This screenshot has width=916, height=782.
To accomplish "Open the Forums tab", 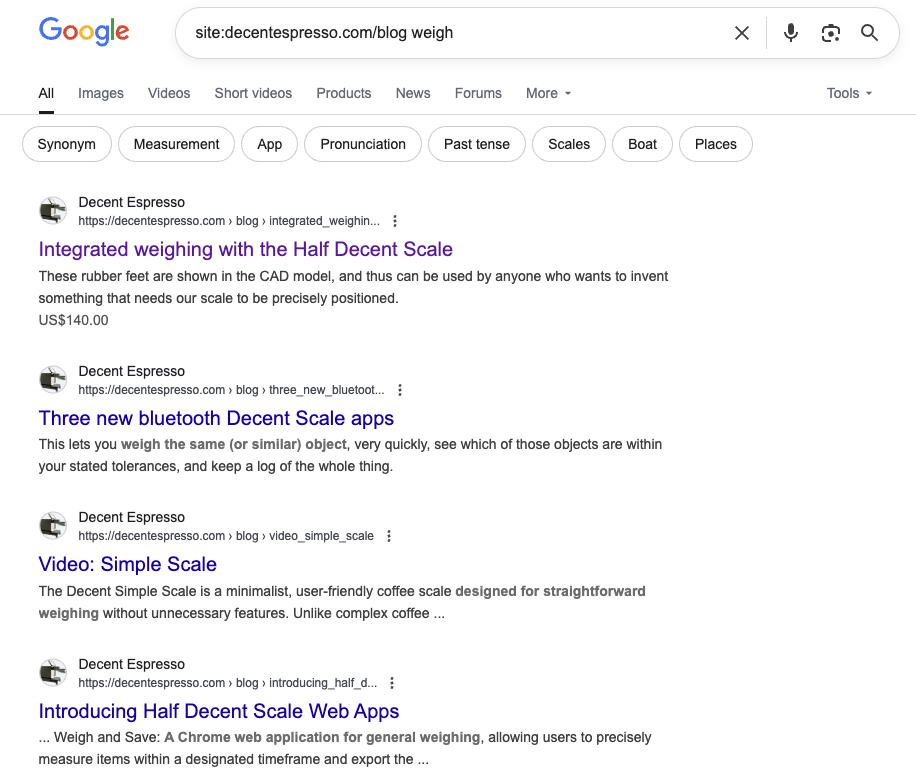I will pyautogui.click(x=478, y=93).
